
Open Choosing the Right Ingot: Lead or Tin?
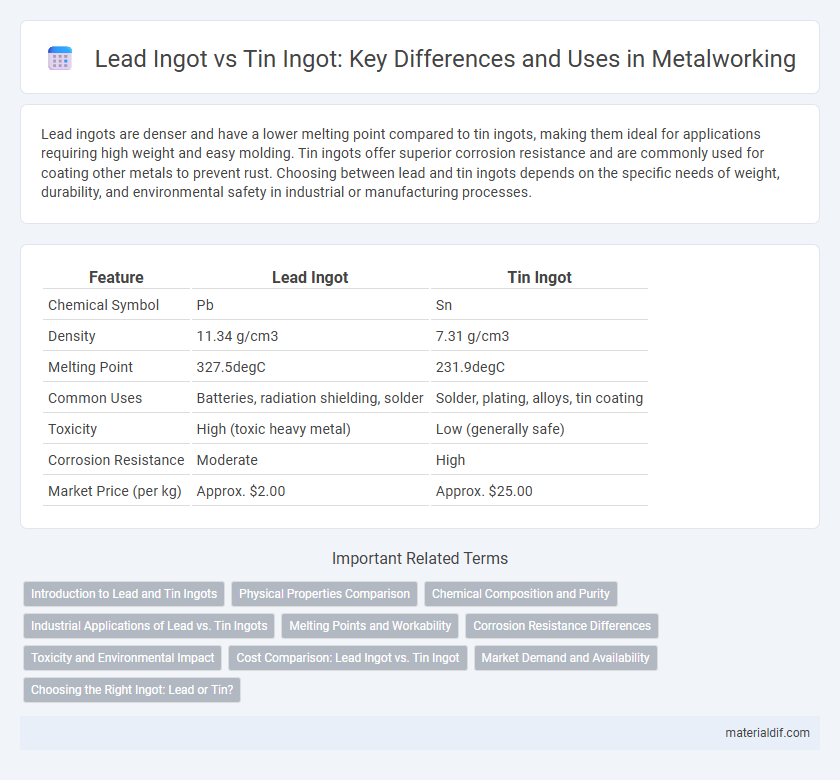pos(132,690)
